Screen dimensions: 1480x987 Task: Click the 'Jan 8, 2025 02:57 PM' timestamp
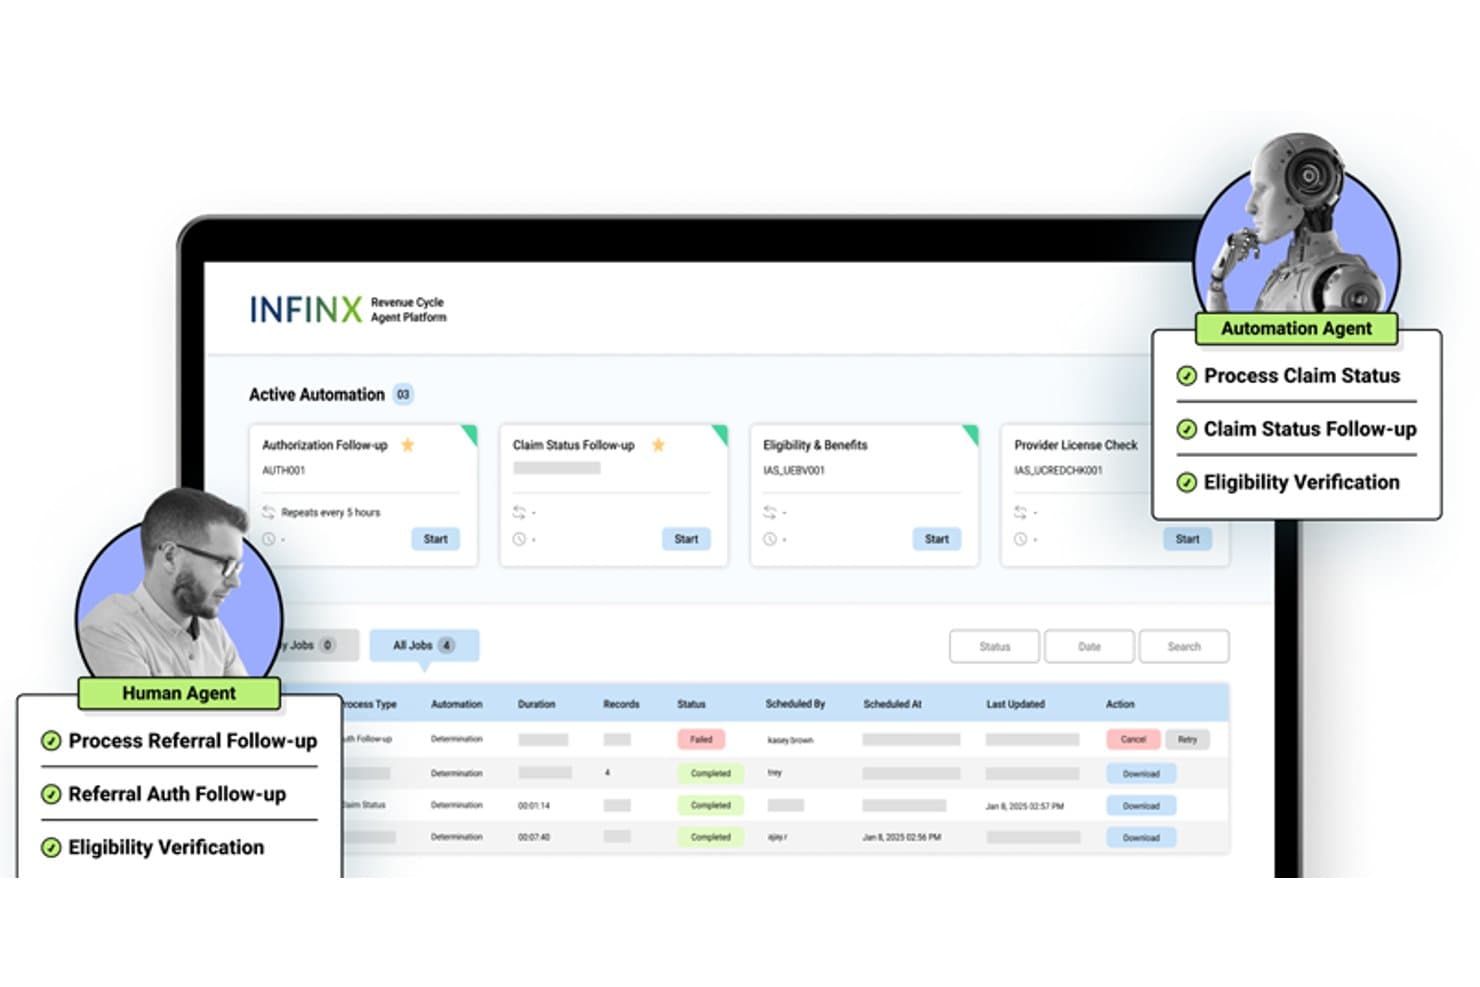(x=1025, y=805)
